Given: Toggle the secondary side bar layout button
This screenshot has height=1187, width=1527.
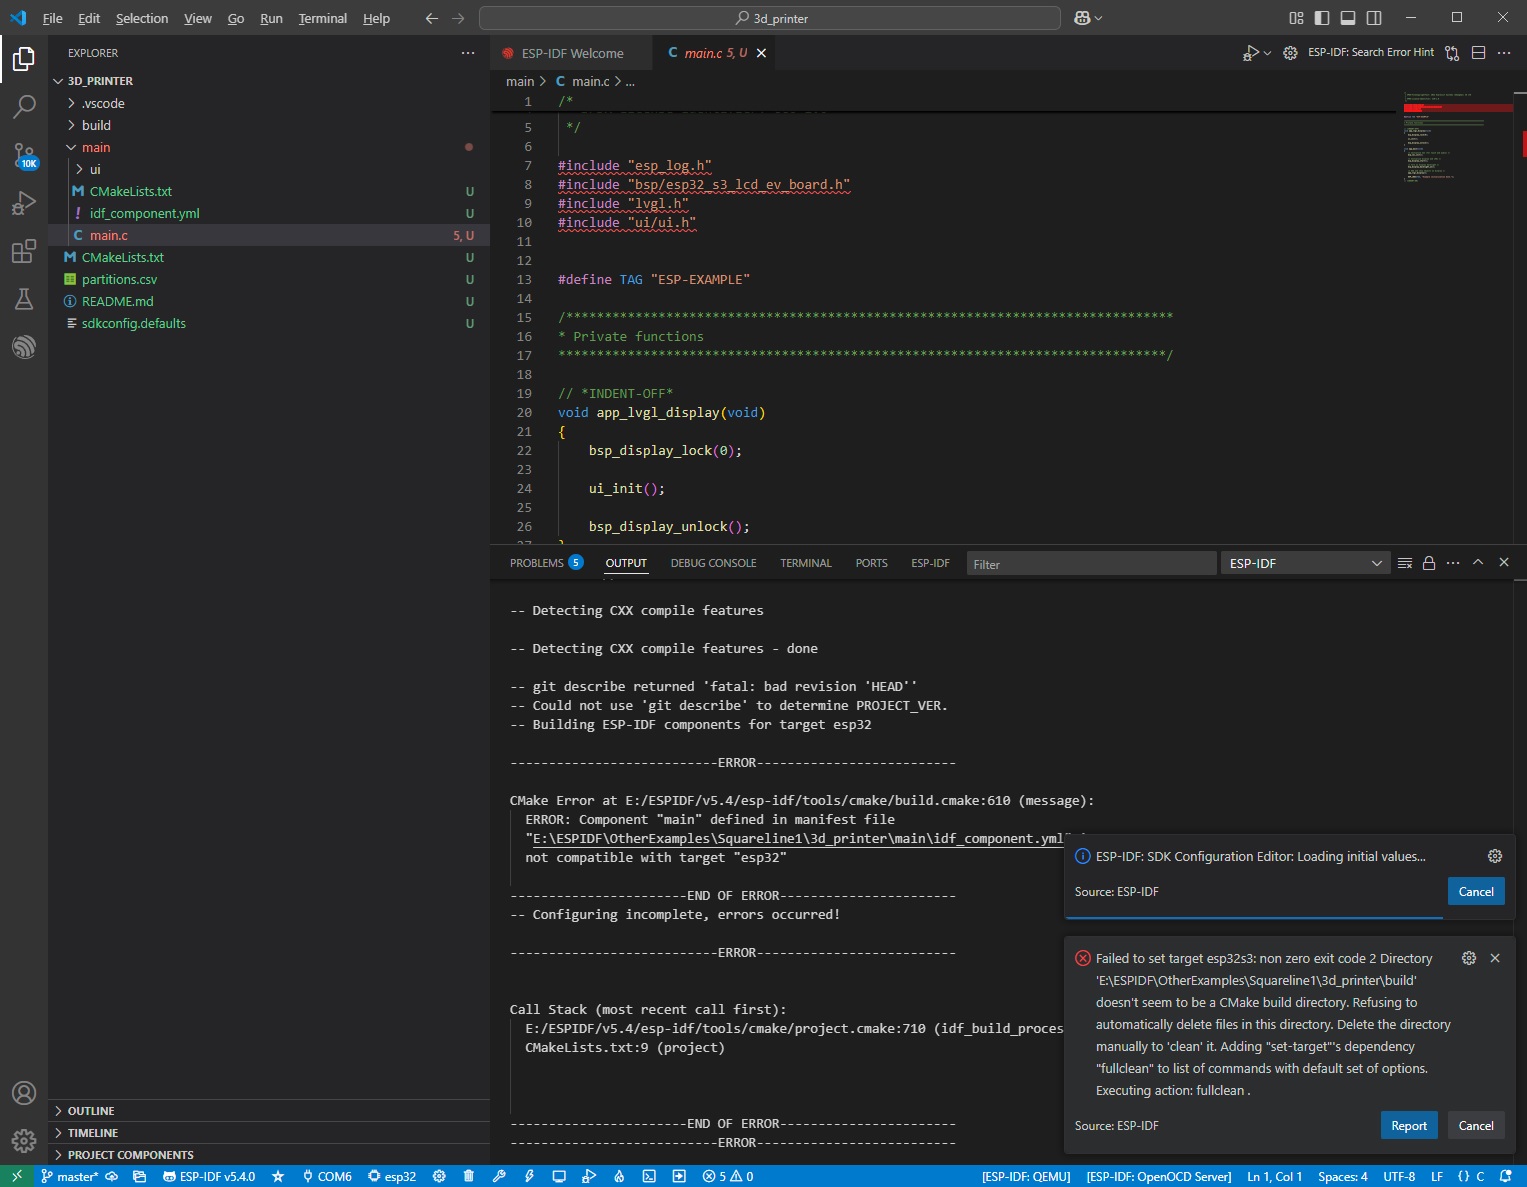Looking at the screenshot, I should coord(1374,18).
